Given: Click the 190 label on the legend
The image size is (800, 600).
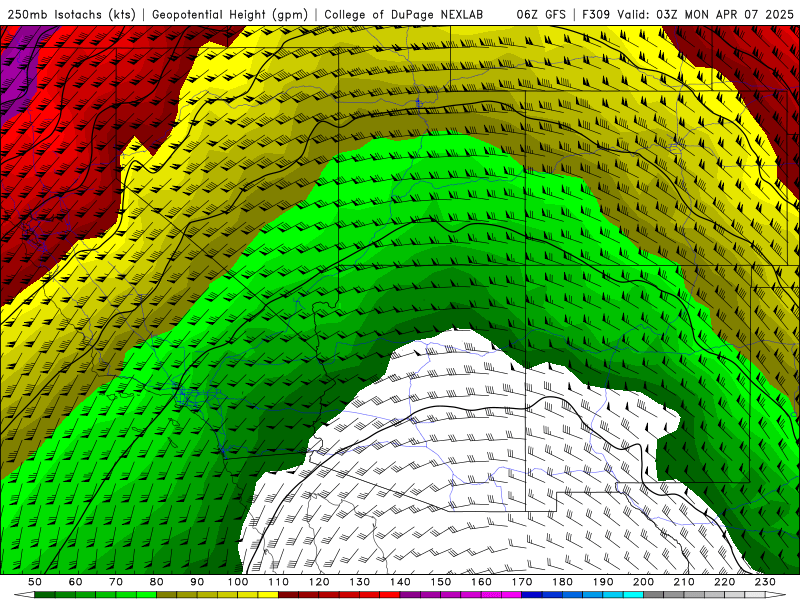Looking at the screenshot, I should coord(603,582).
